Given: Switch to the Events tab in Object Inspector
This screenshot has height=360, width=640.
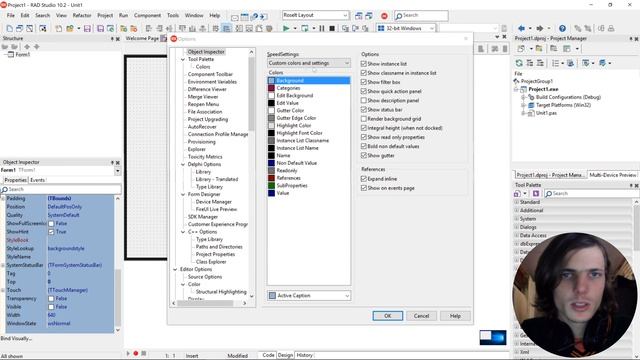Looking at the screenshot, I should (38, 180).
